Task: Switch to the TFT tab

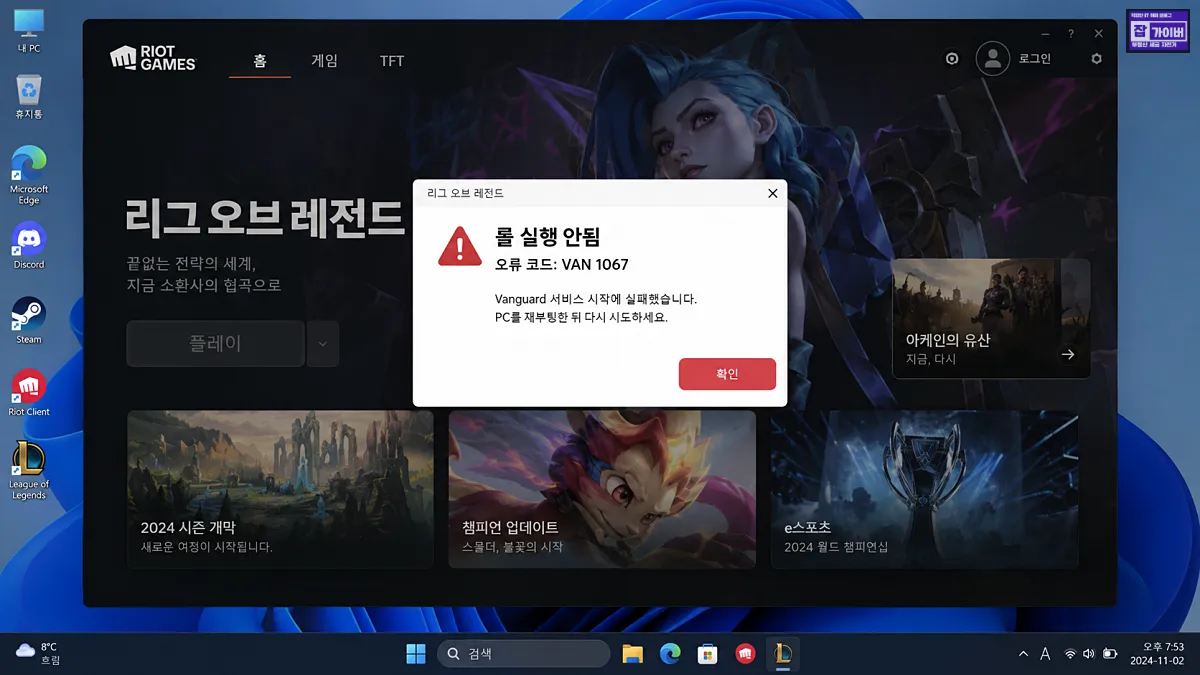Action: (x=392, y=61)
